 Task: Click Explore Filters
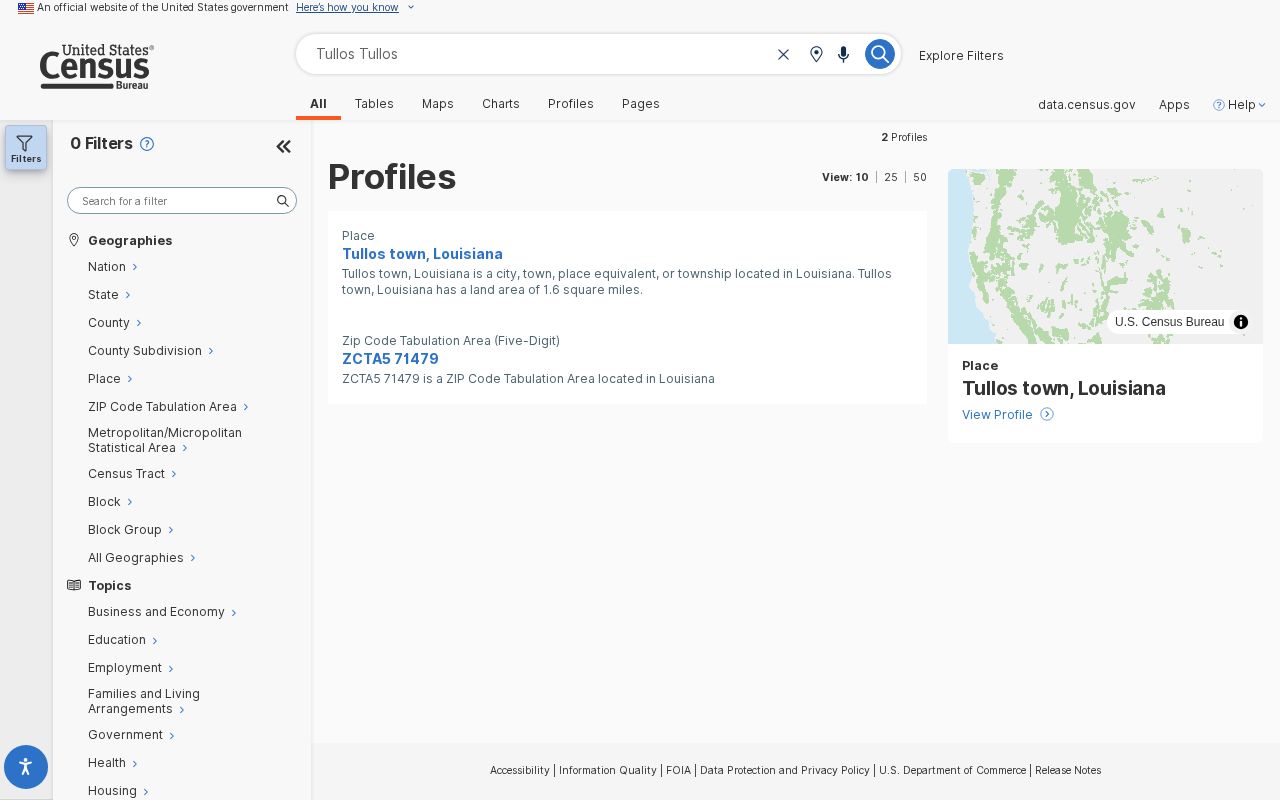coord(961,56)
